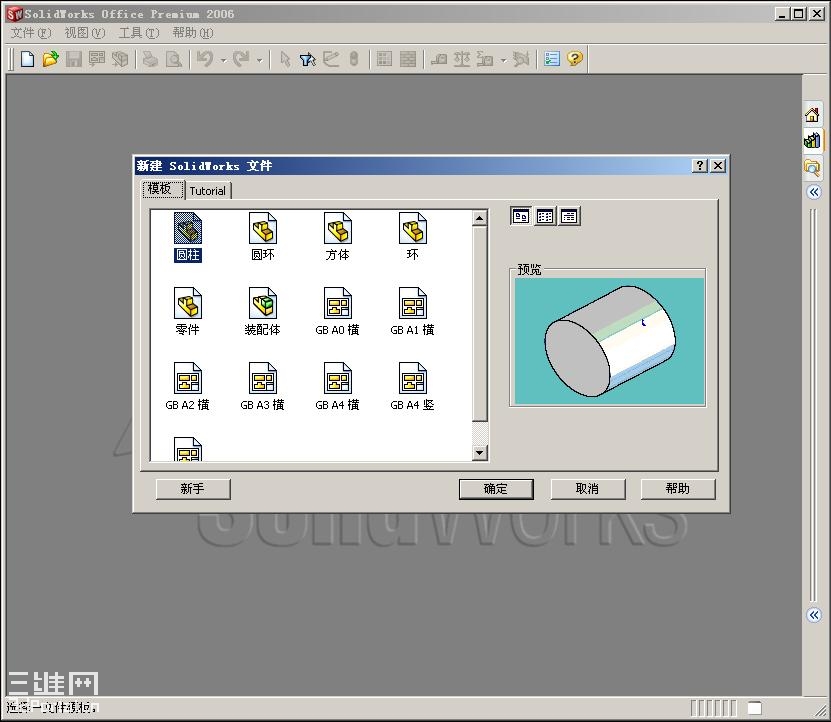
Task: Click the lower double chevron on task pane
Action: (814, 615)
